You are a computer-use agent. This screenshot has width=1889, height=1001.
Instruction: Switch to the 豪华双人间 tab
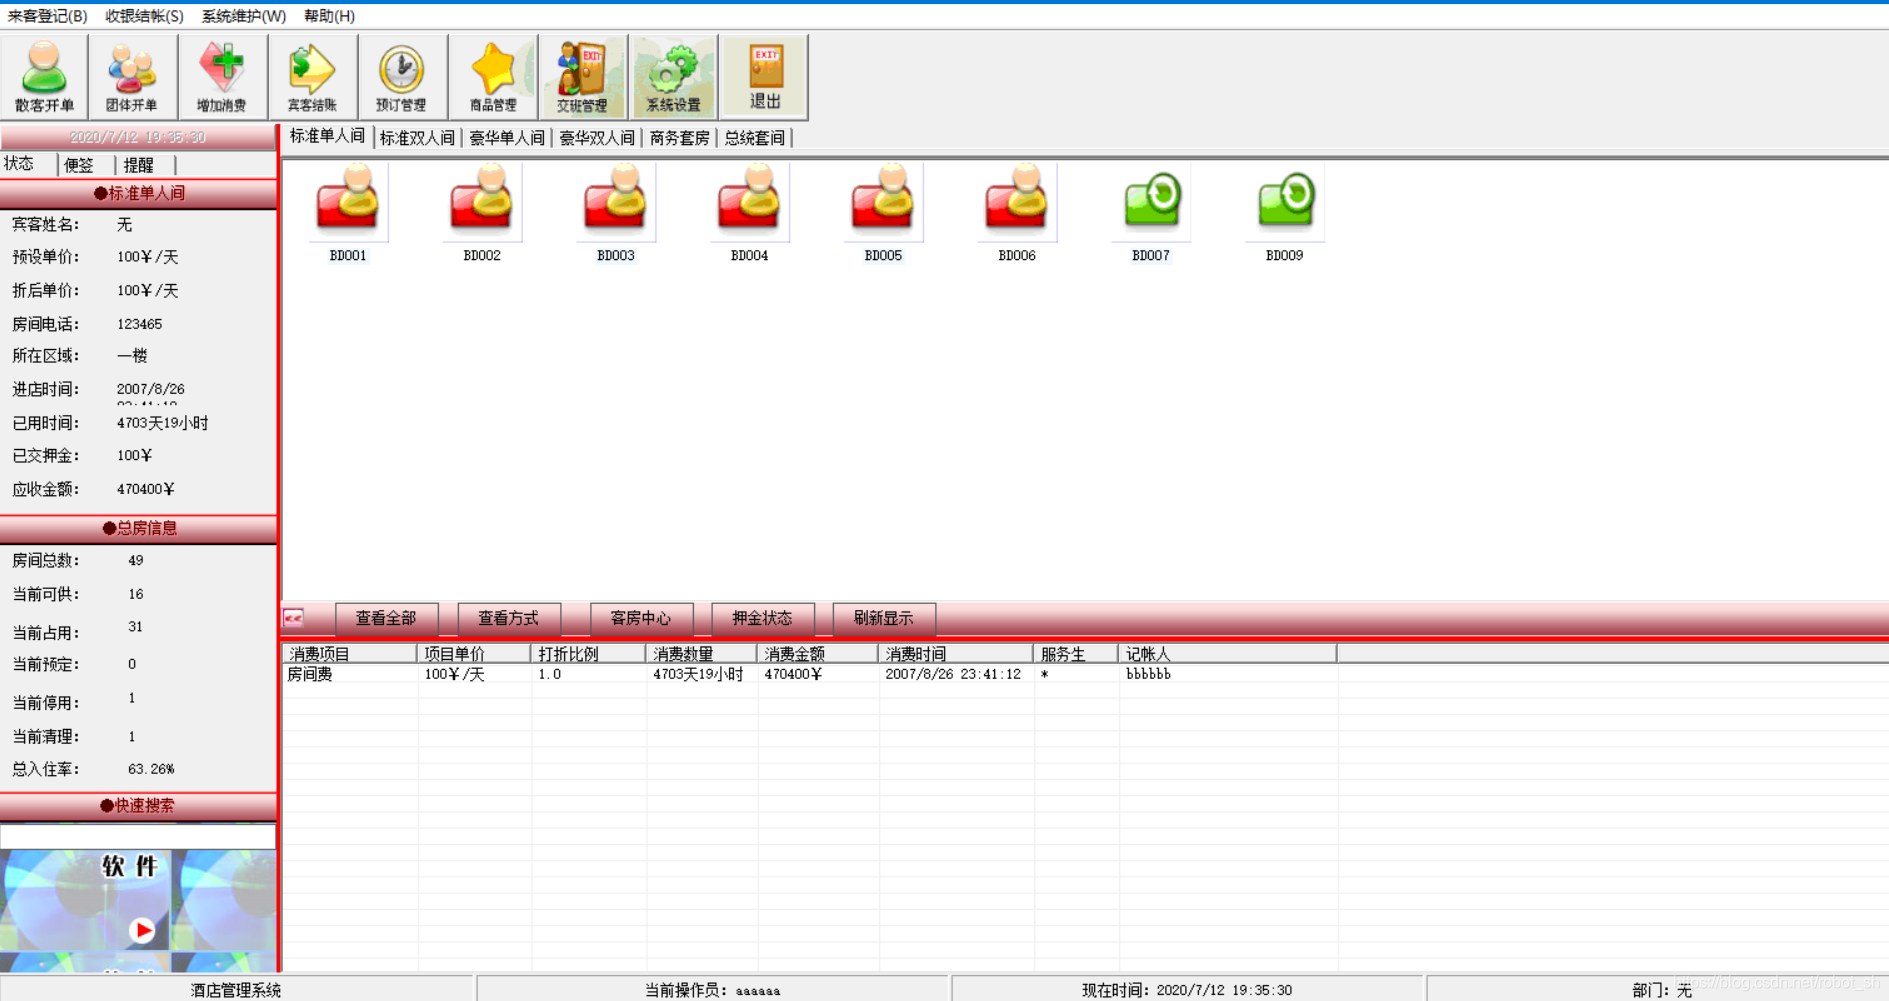(x=597, y=138)
